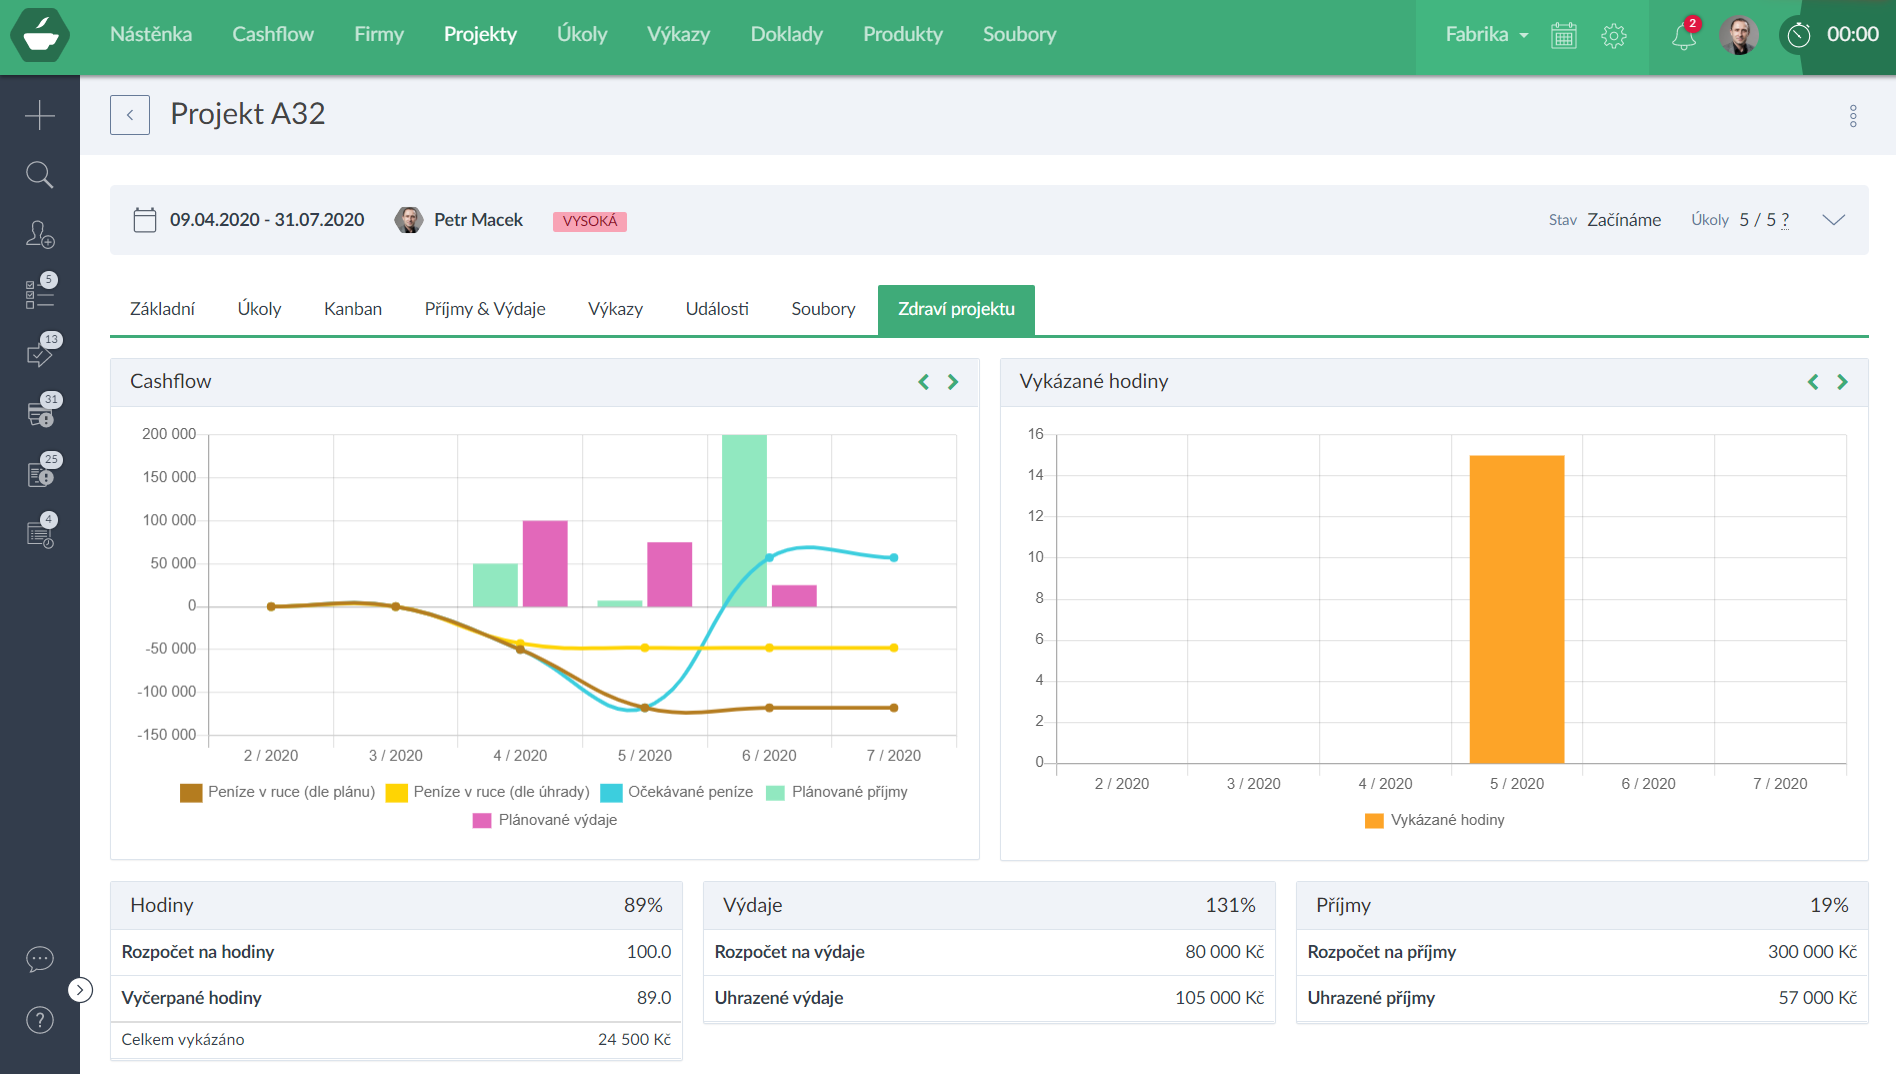The image size is (1896, 1074).
Task: Open the Cashflow menu item
Action: tap(273, 34)
